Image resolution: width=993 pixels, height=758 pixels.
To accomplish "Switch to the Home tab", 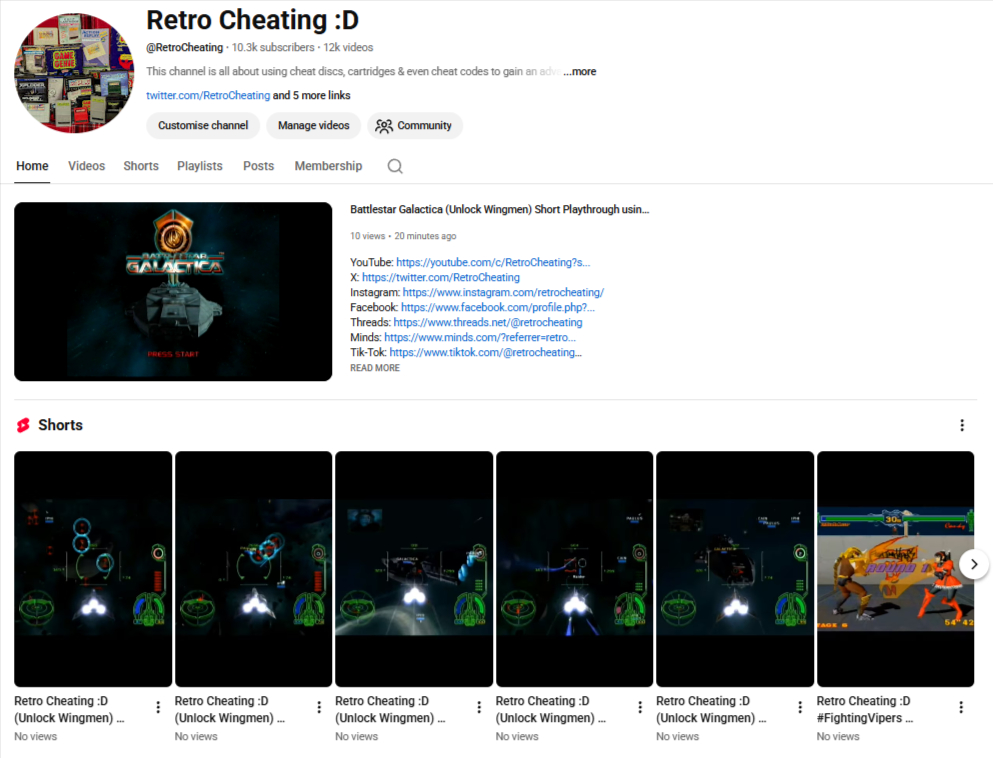I will (32, 166).
